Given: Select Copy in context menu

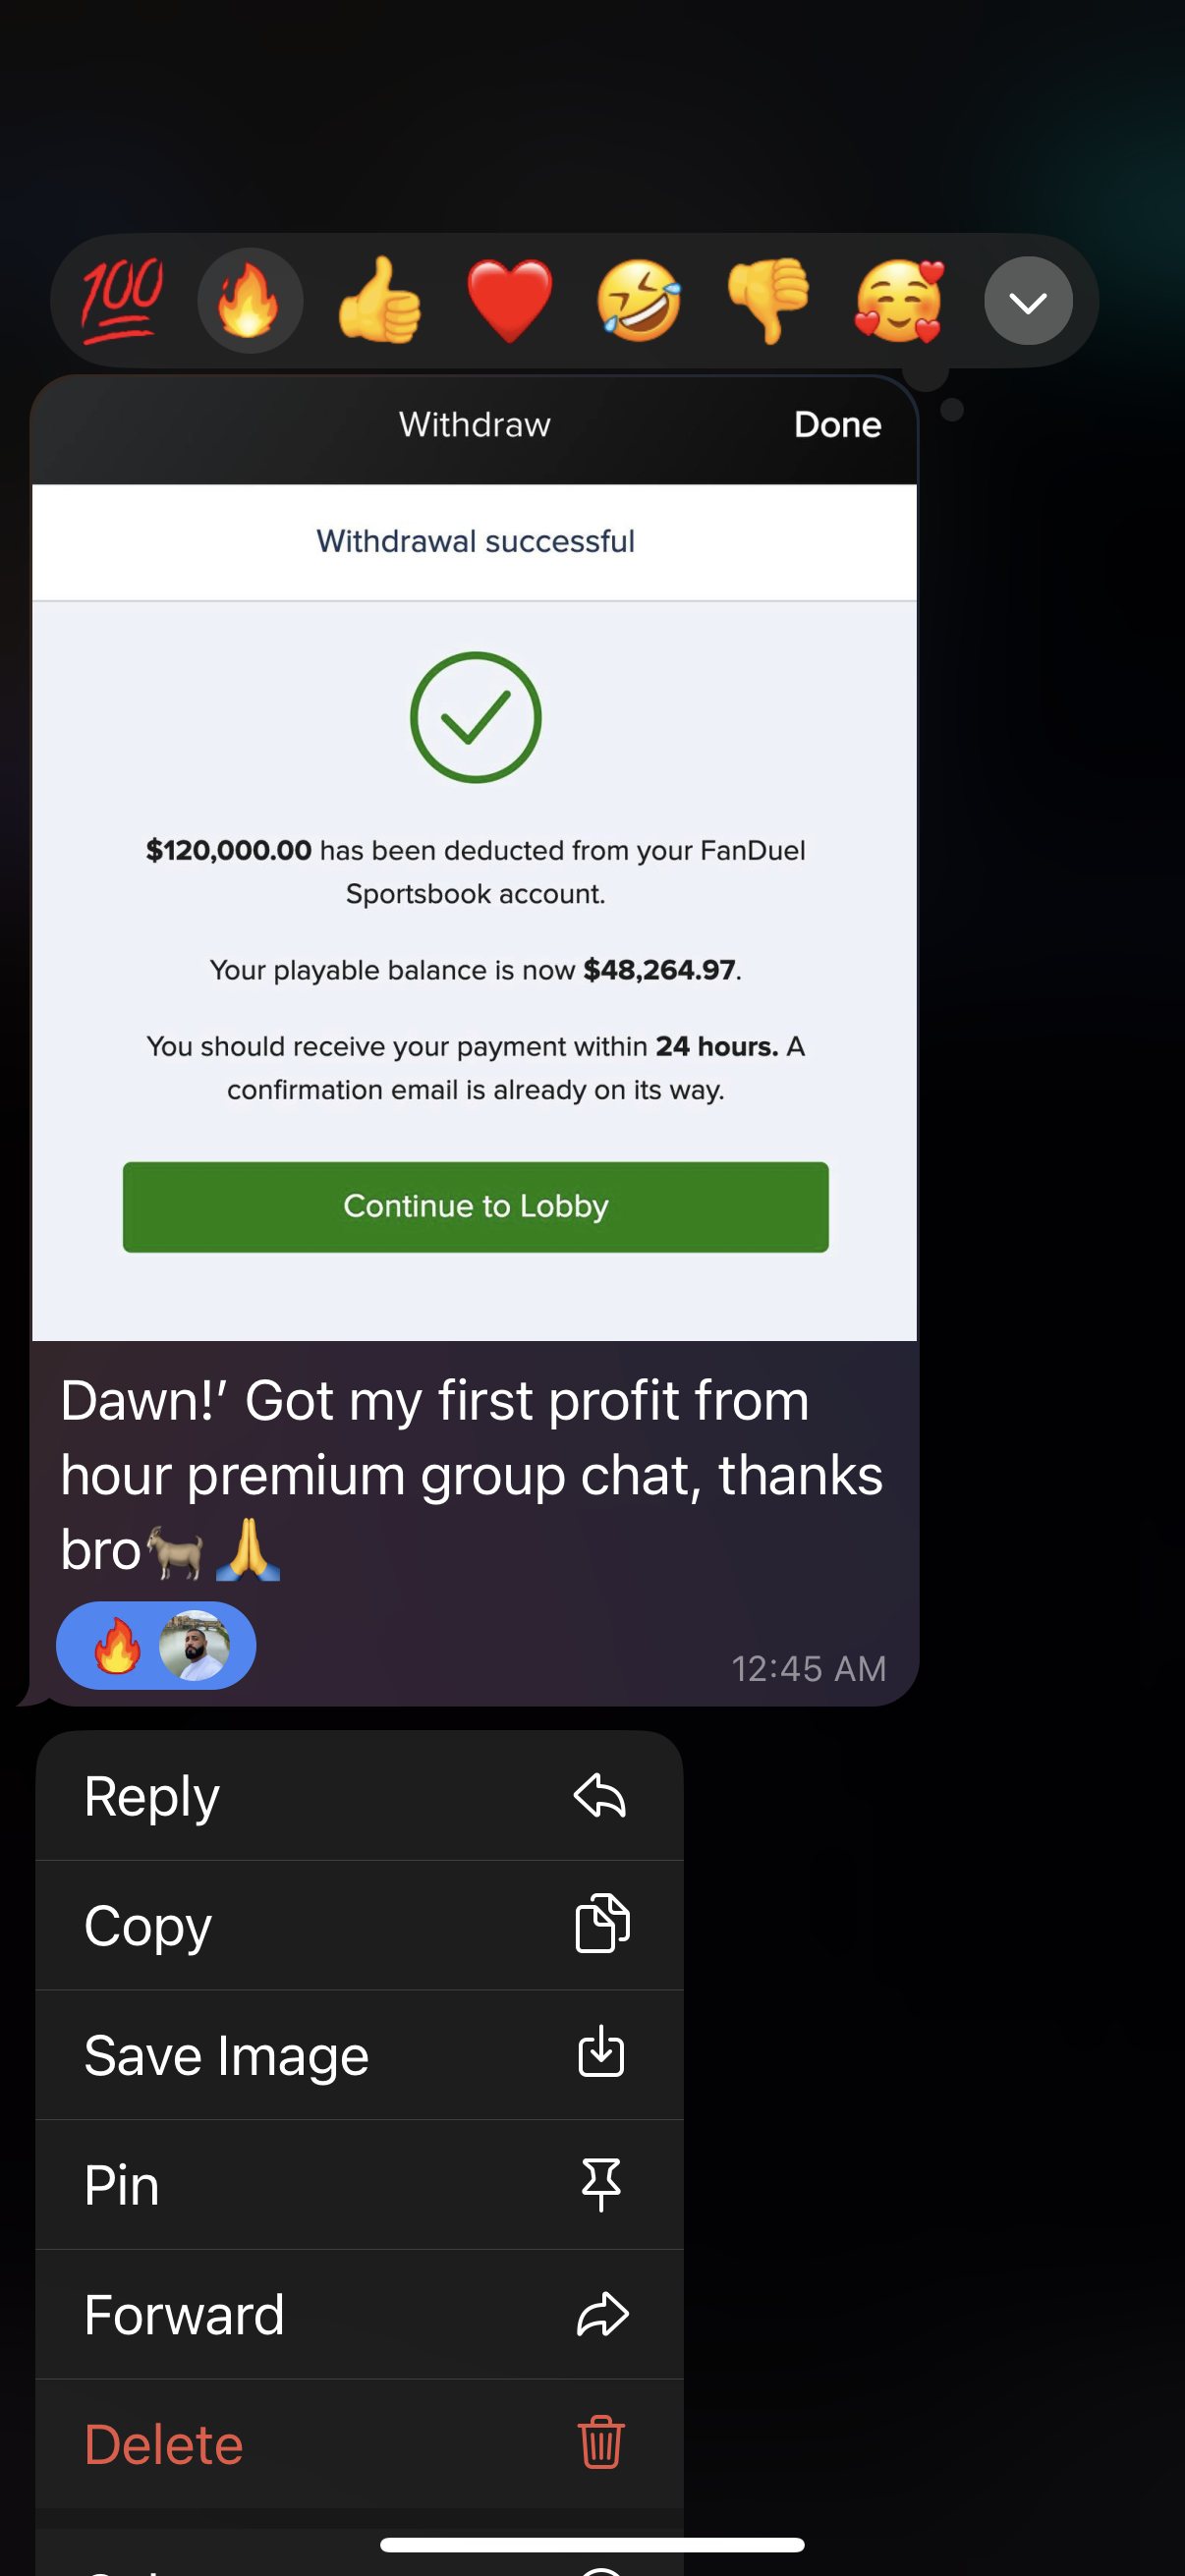Looking at the screenshot, I should coord(359,1925).
